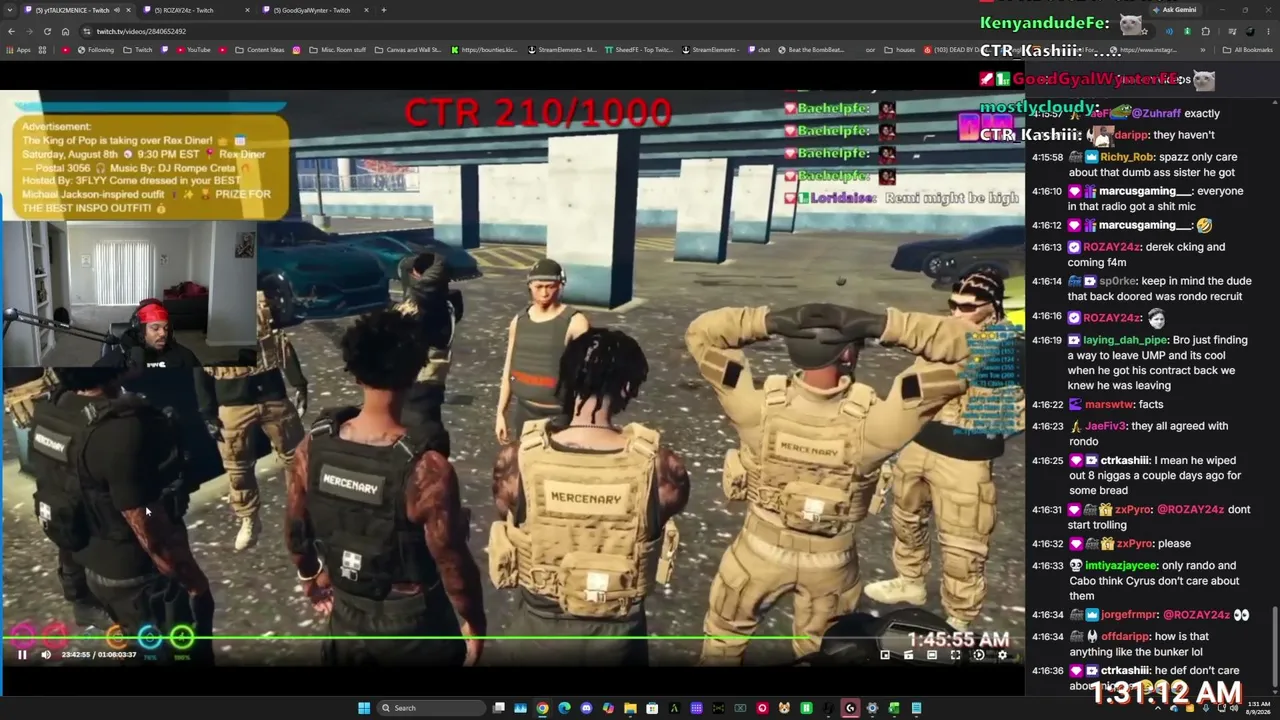Screen dimensions: 1280x720
Task: Click chat username JaeFiv3
Action: tap(1105, 426)
